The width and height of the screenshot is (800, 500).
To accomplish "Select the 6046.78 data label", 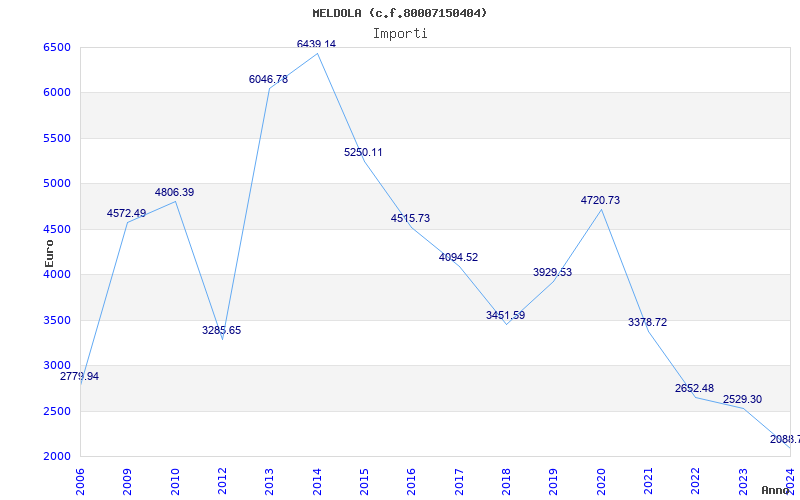I will pos(268,79).
